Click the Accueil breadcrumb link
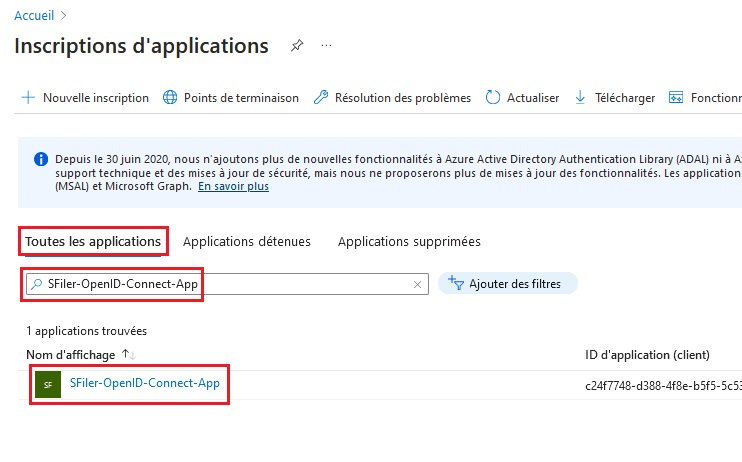Image resolution: width=742 pixels, height=462 pixels. coord(34,16)
